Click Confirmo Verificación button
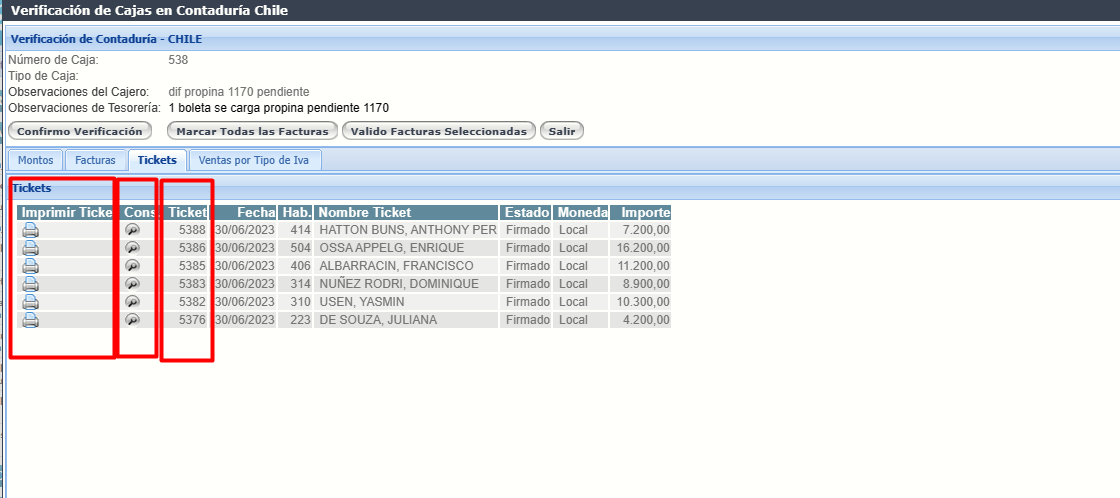Image resolution: width=1120 pixels, height=498 pixels. point(80,131)
